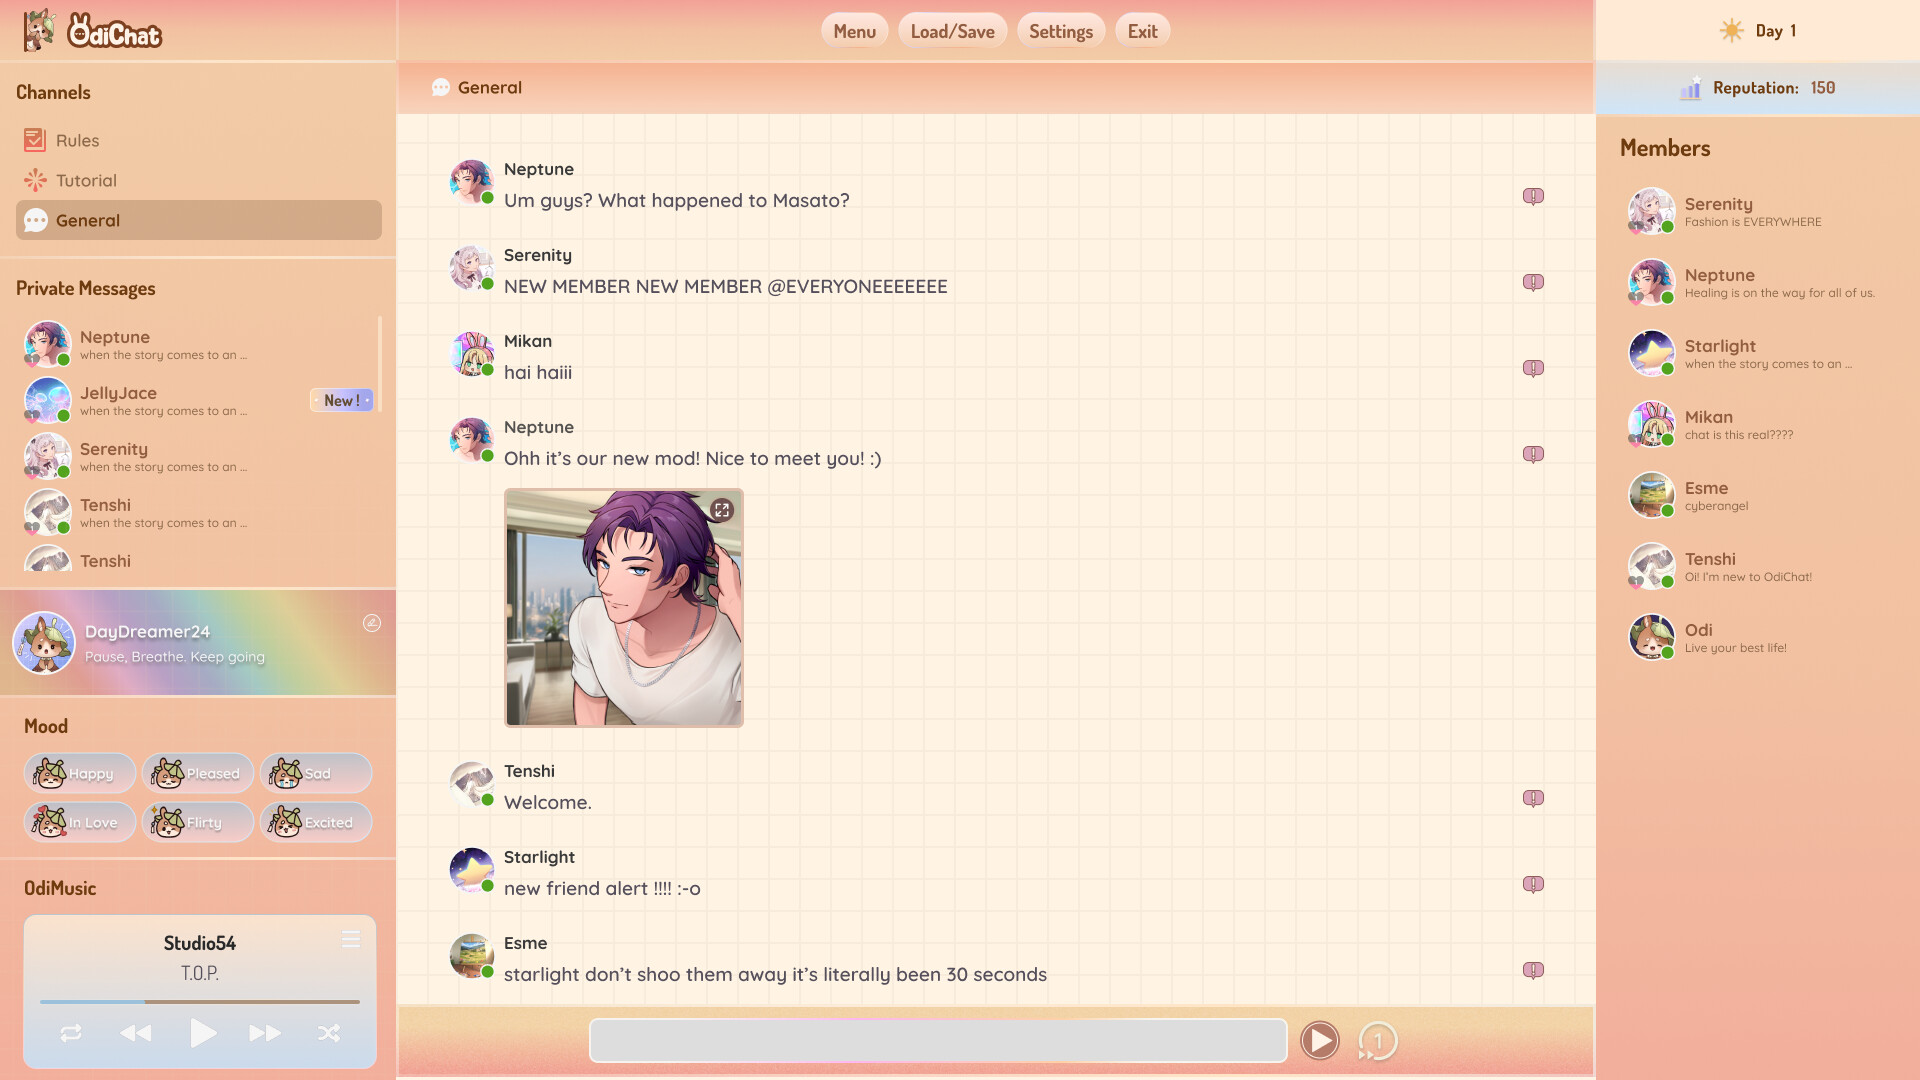Click report icon next to Tenshi's Welcome message

(x=1533, y=798)
